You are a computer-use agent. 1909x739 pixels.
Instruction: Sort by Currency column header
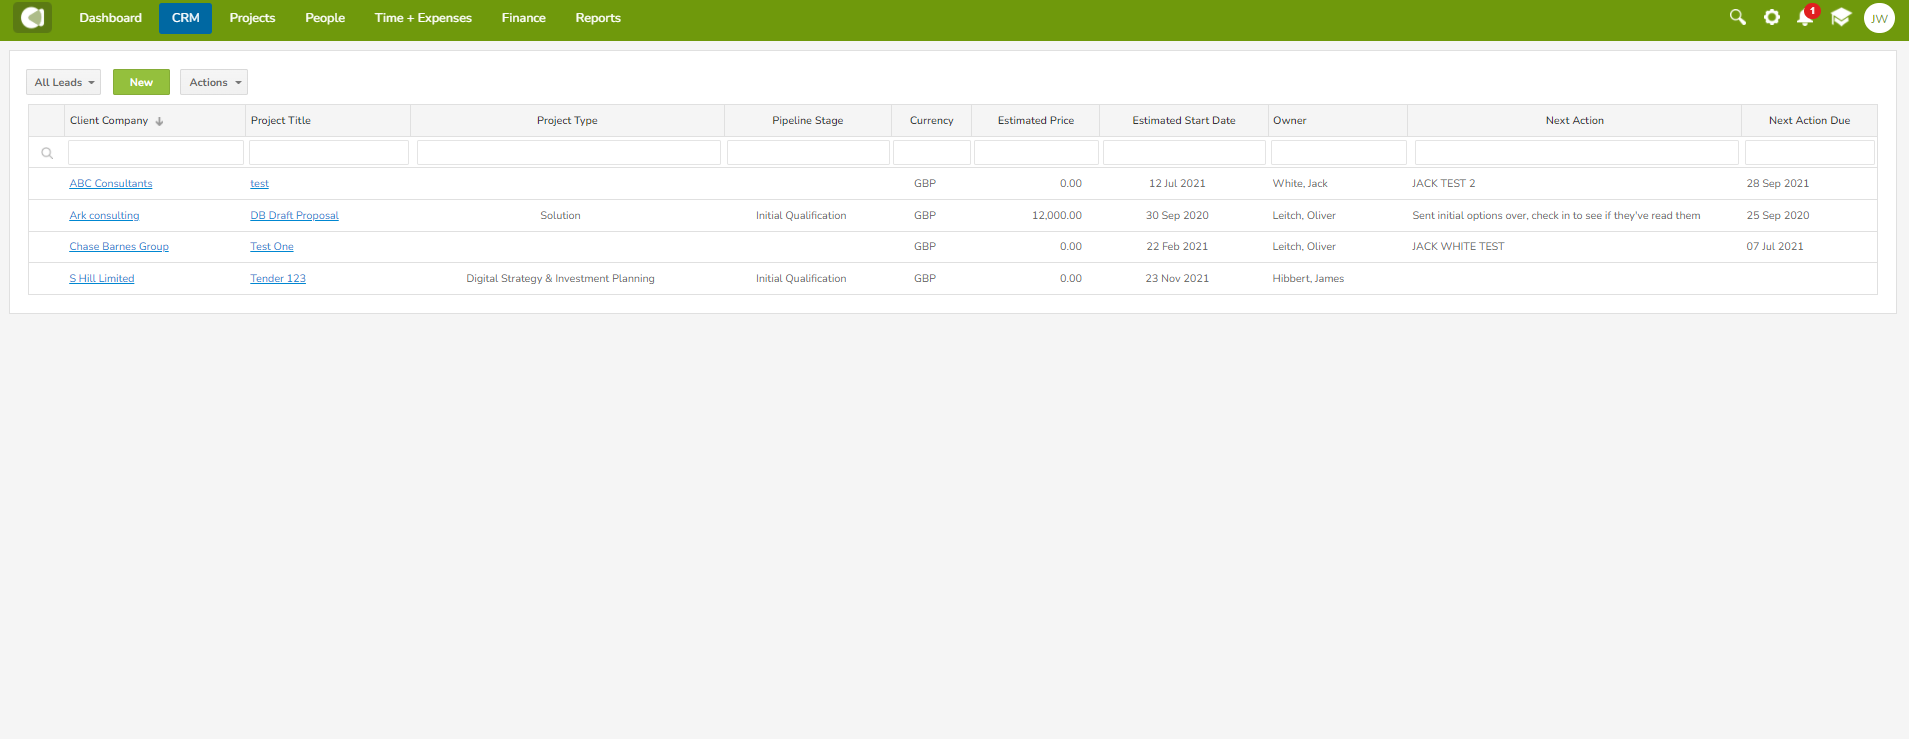932,121
